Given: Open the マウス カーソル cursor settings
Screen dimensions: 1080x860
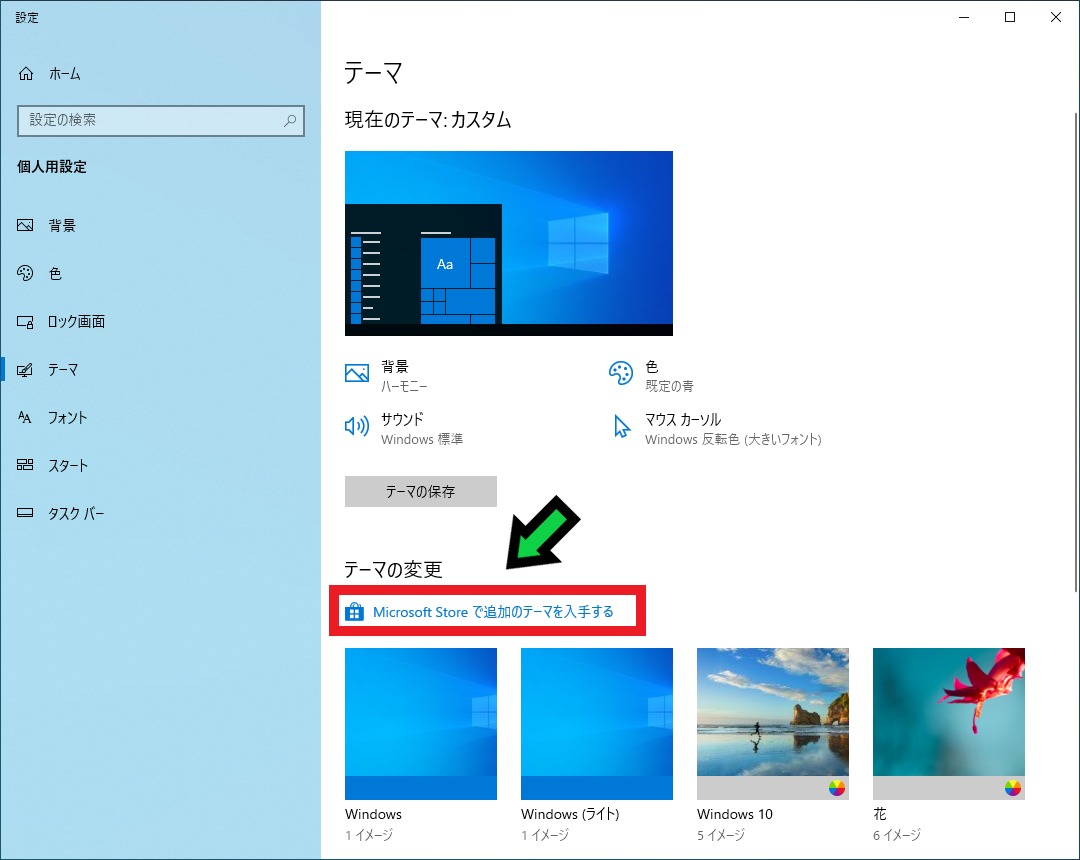Looking at the screenshot, I should pyautogui.click(x=622, y=426).
